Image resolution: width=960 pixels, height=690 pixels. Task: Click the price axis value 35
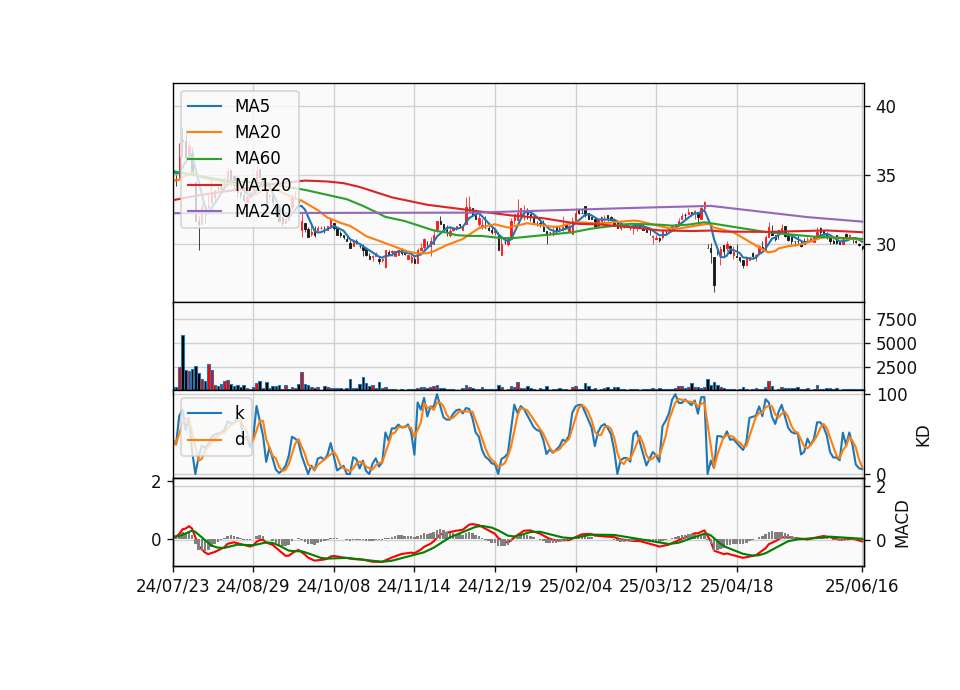coord(885,176)
